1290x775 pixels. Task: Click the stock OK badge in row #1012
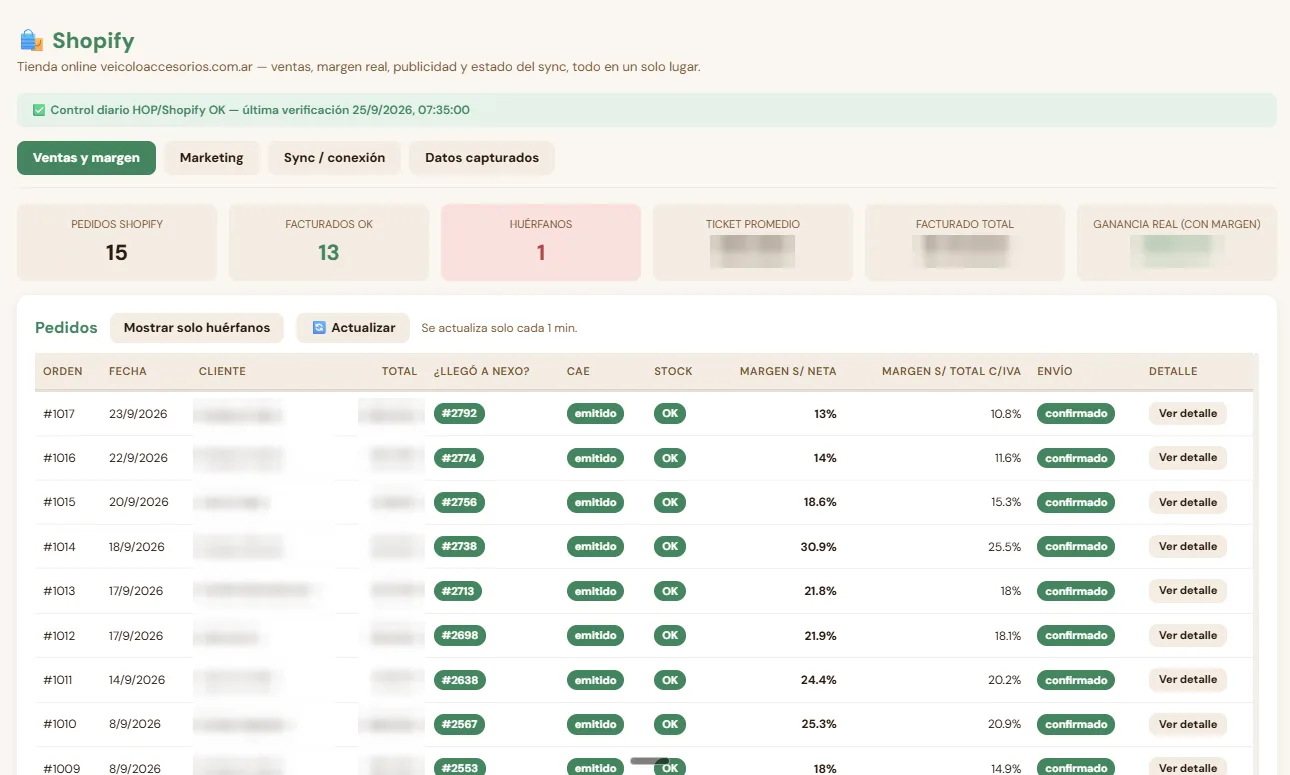point(670,635)
